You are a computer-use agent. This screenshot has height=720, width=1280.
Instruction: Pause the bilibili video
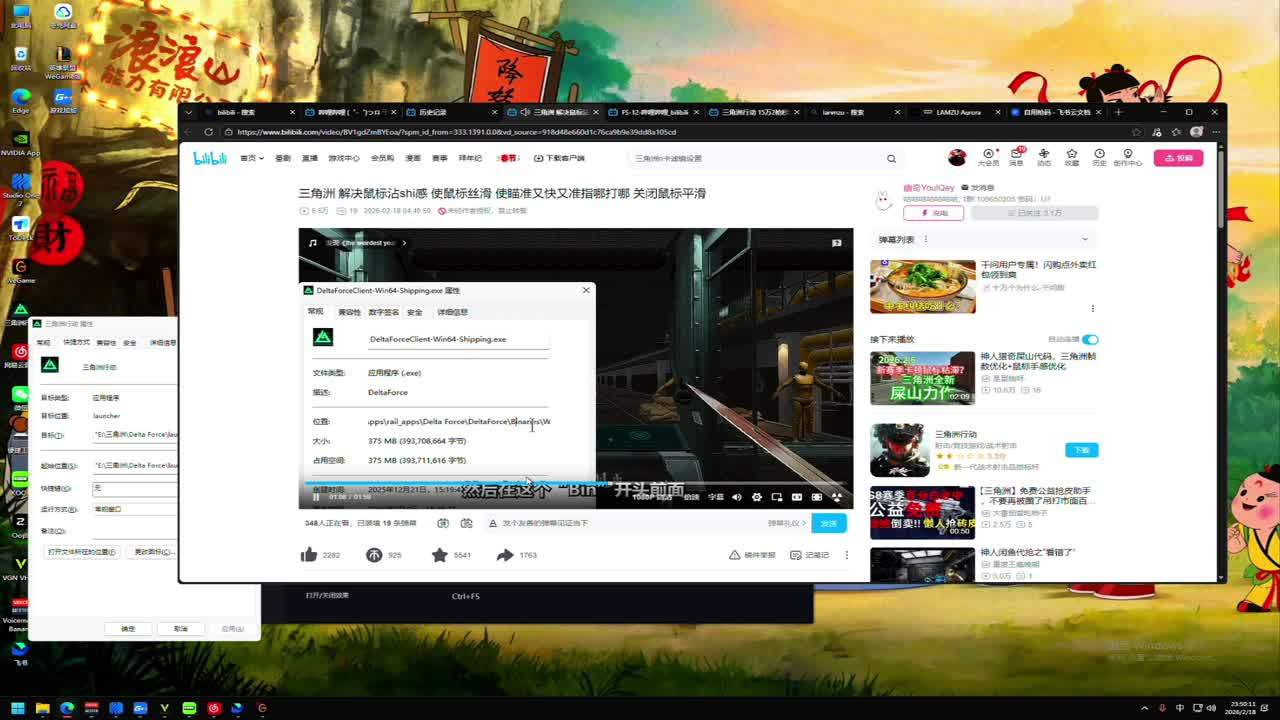pyautogui.click(x=316, y=497)
